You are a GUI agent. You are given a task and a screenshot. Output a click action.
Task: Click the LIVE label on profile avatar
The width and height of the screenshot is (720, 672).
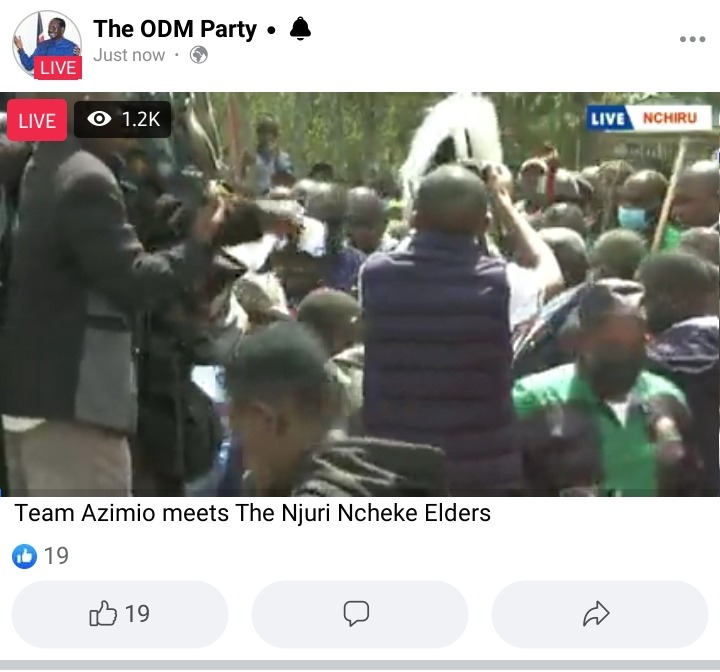pyautogui.click(x=58, y=68)
